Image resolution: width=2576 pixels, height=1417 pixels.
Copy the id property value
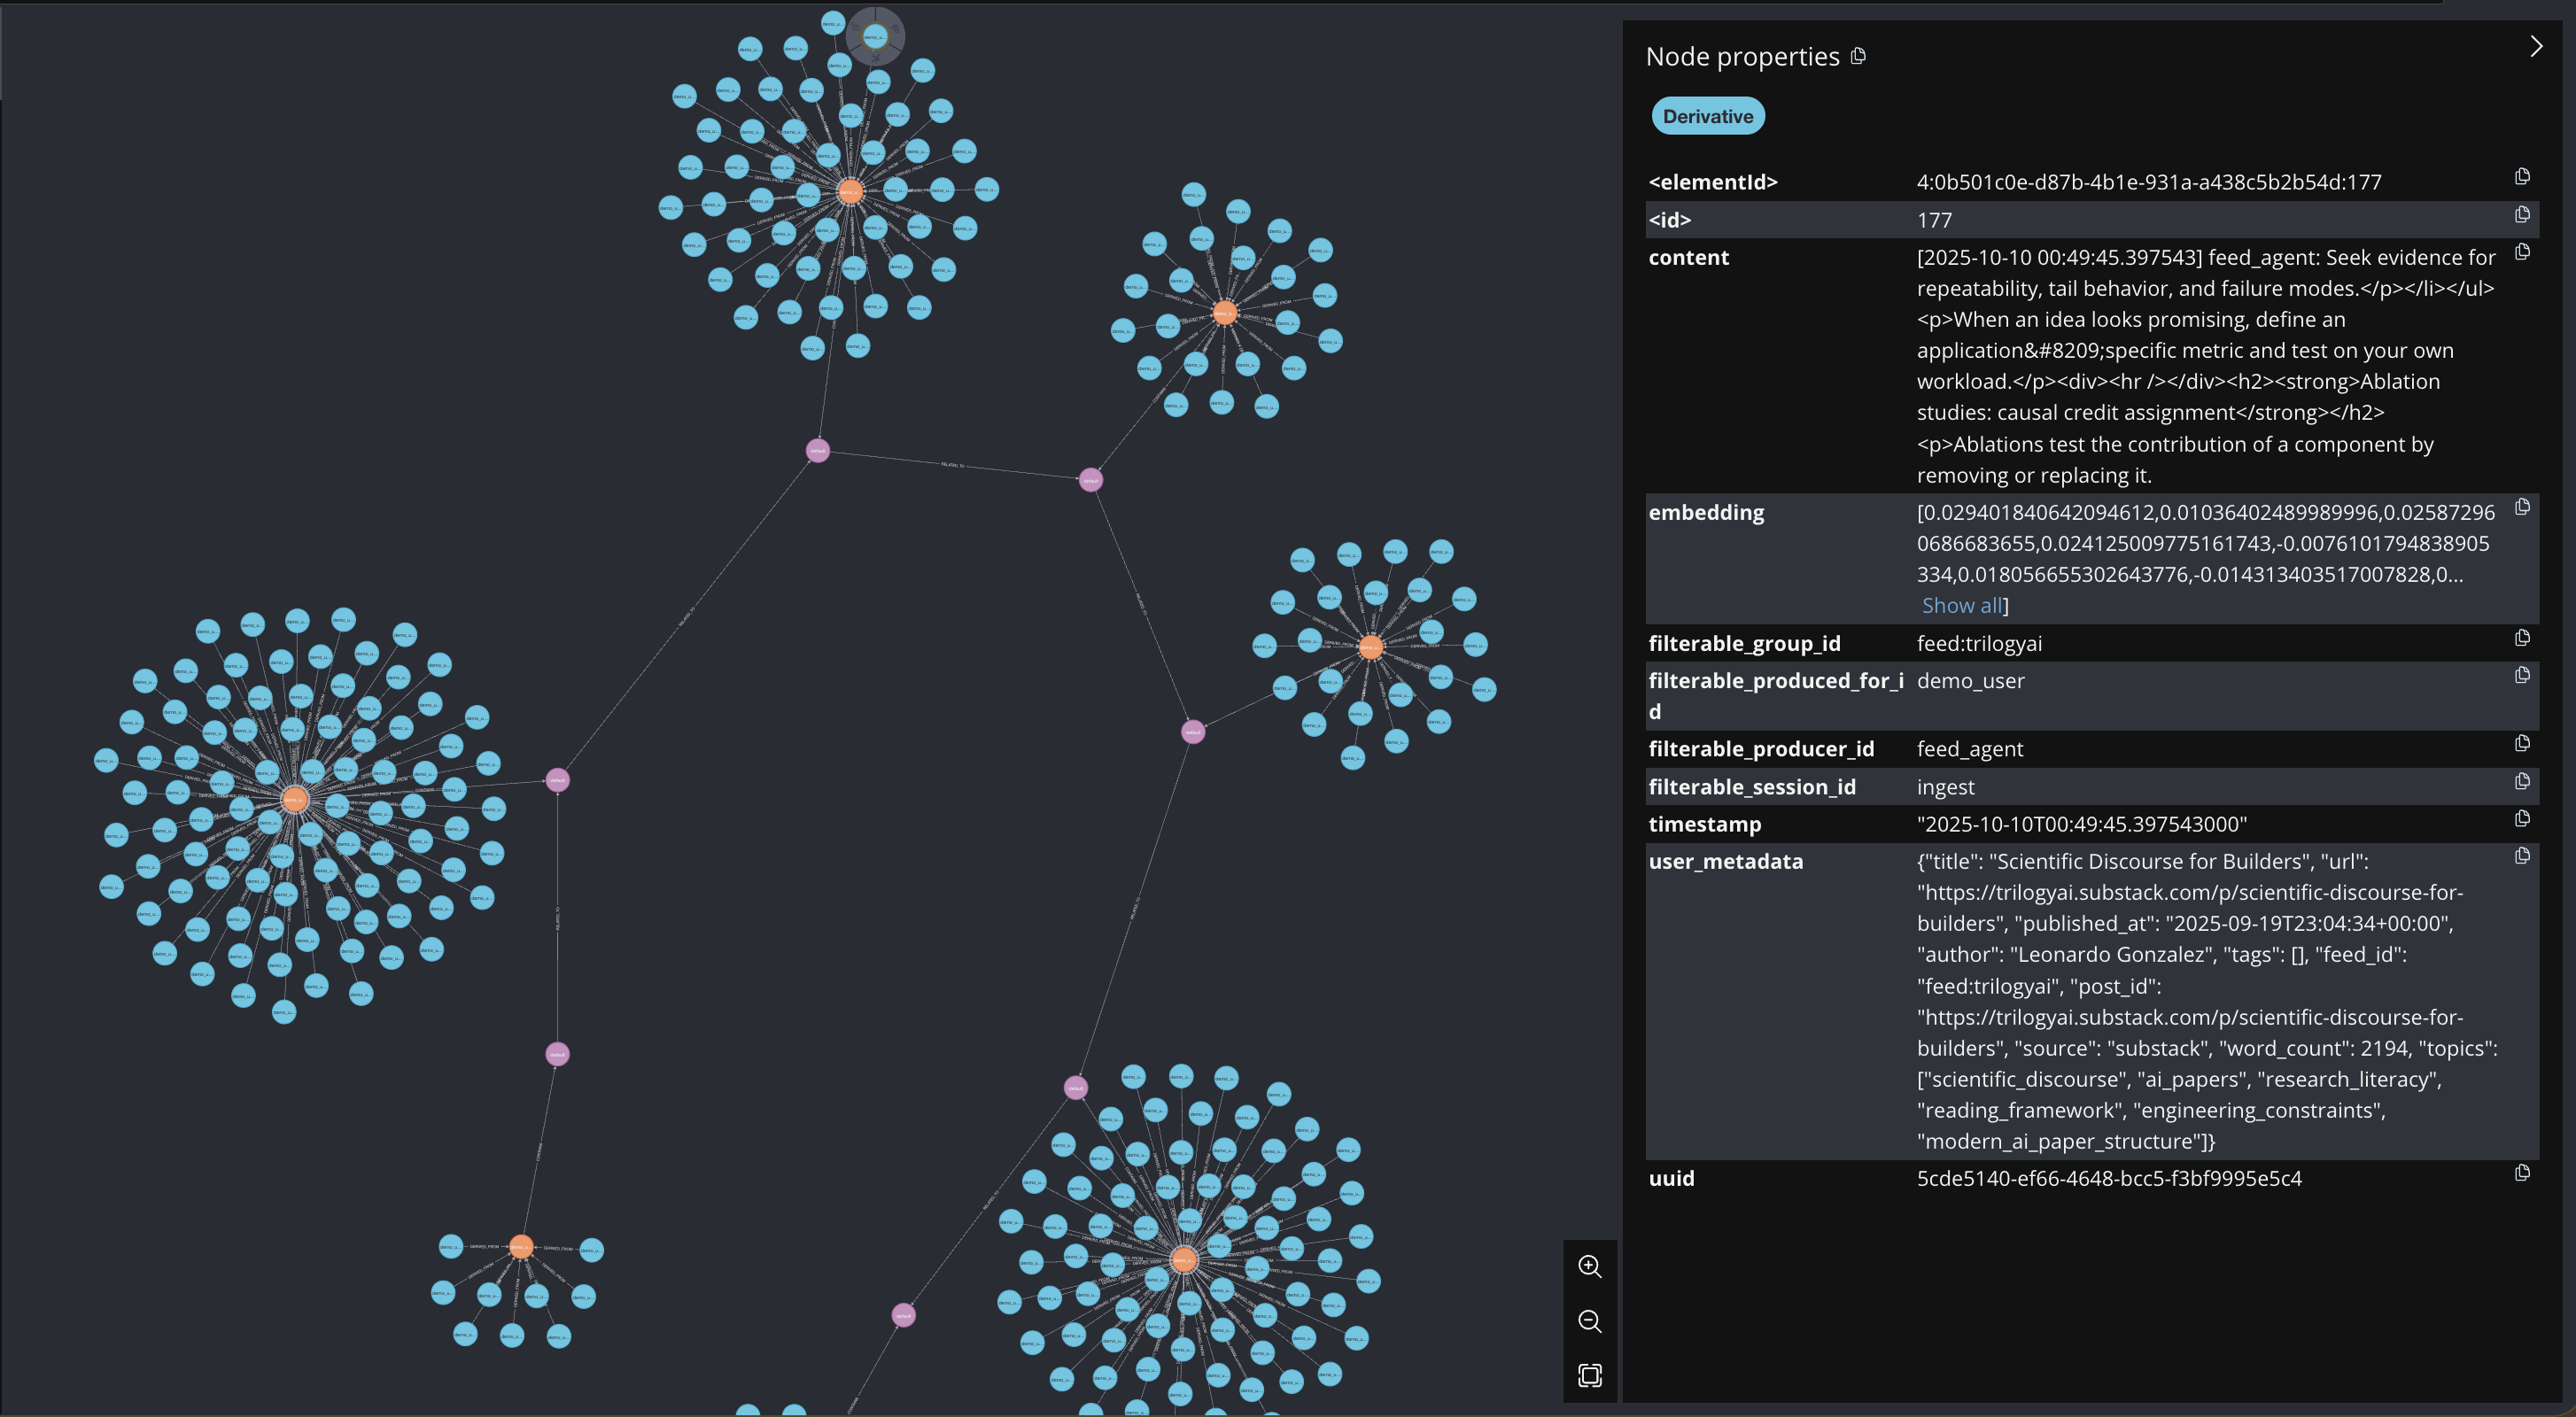[2521, 215]
